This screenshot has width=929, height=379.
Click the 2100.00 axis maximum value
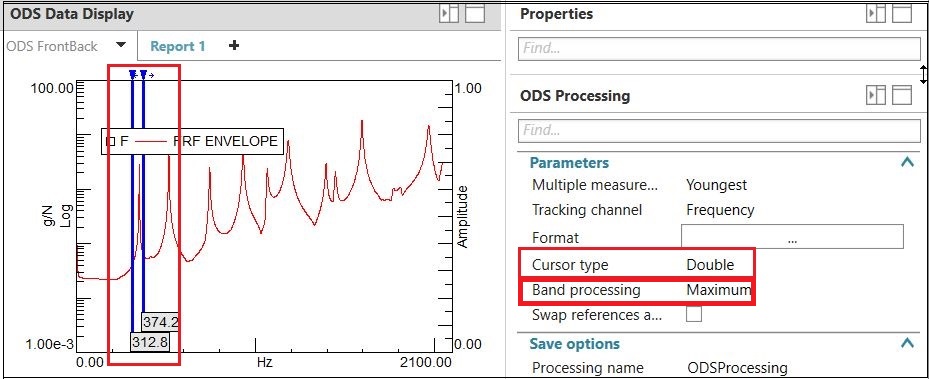click(x=424, y=362)
